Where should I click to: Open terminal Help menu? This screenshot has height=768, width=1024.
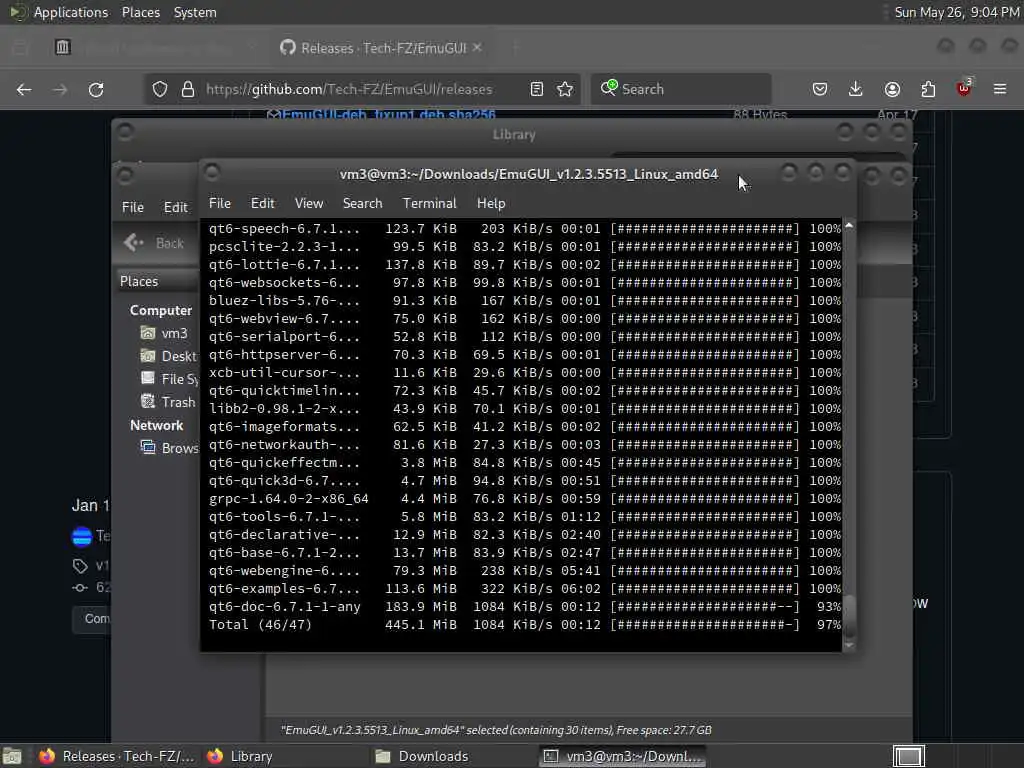tap(491, 204)
